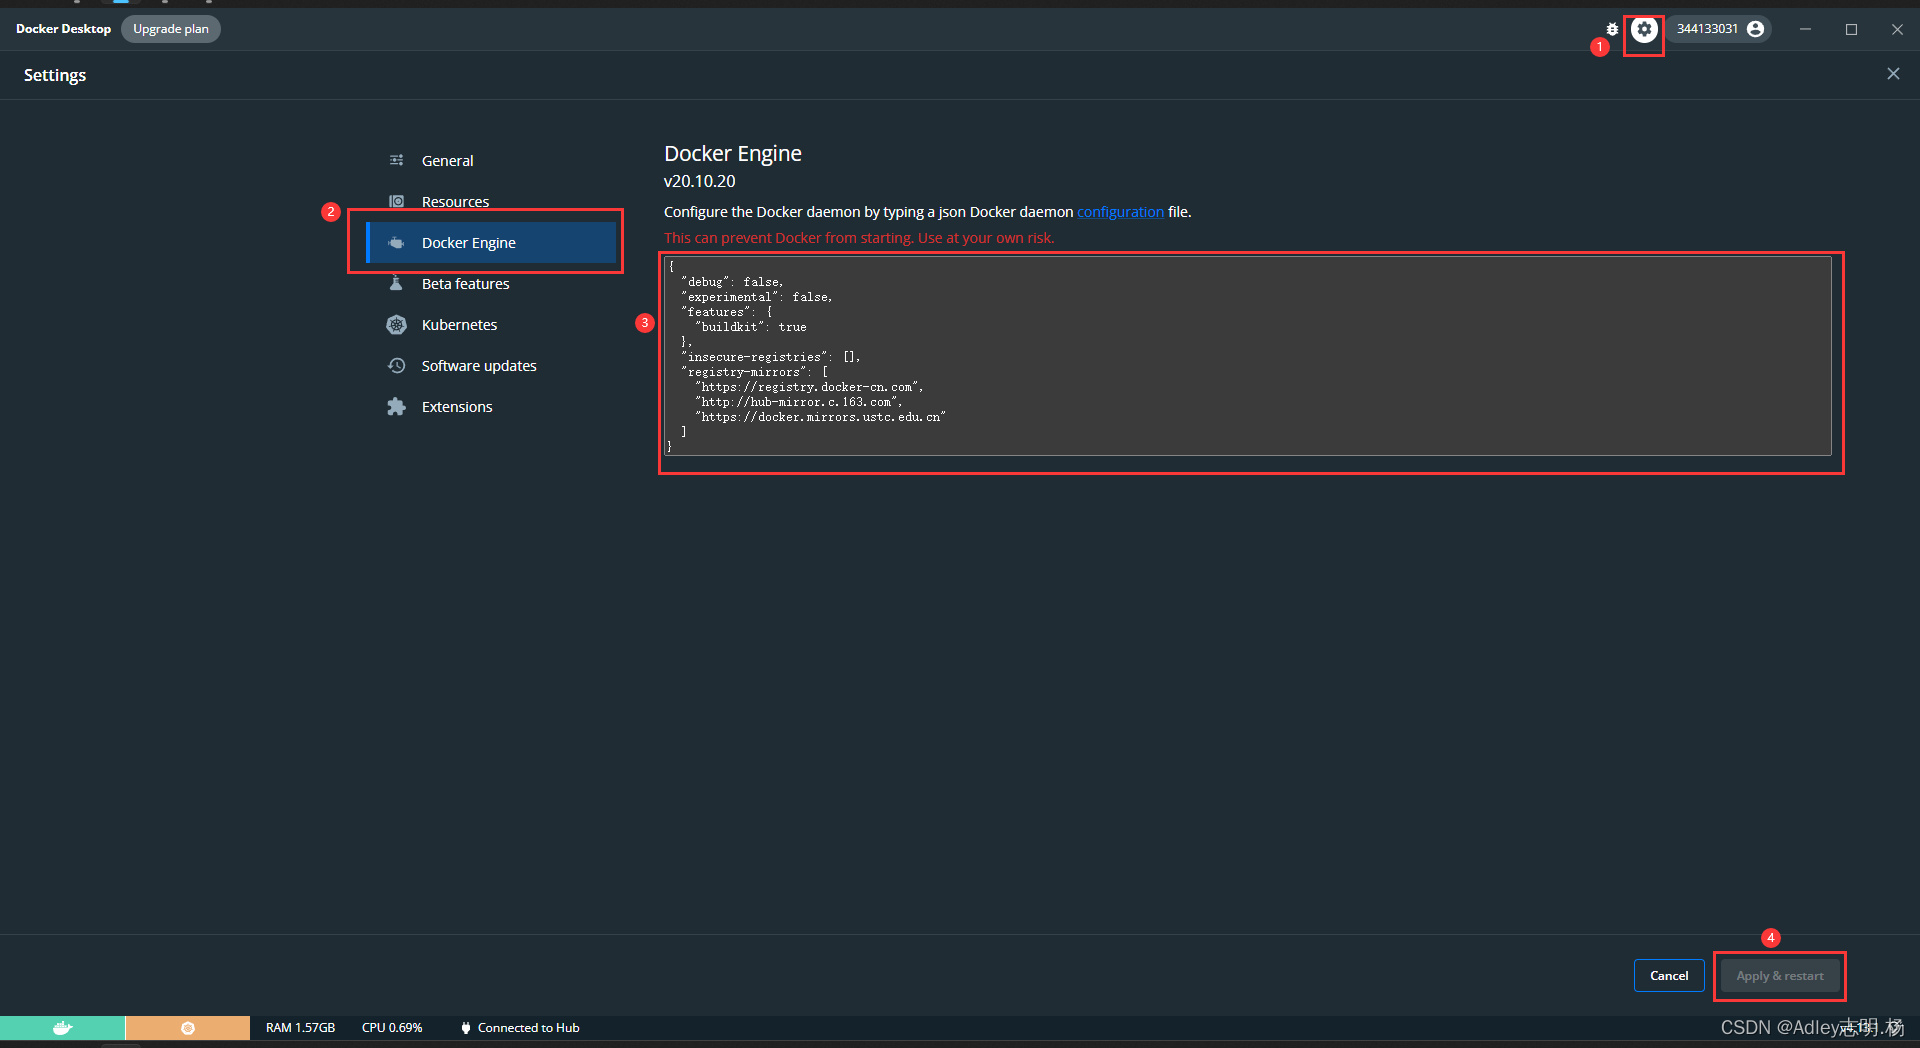Open the Software updates tab

(x=491, y=365)
